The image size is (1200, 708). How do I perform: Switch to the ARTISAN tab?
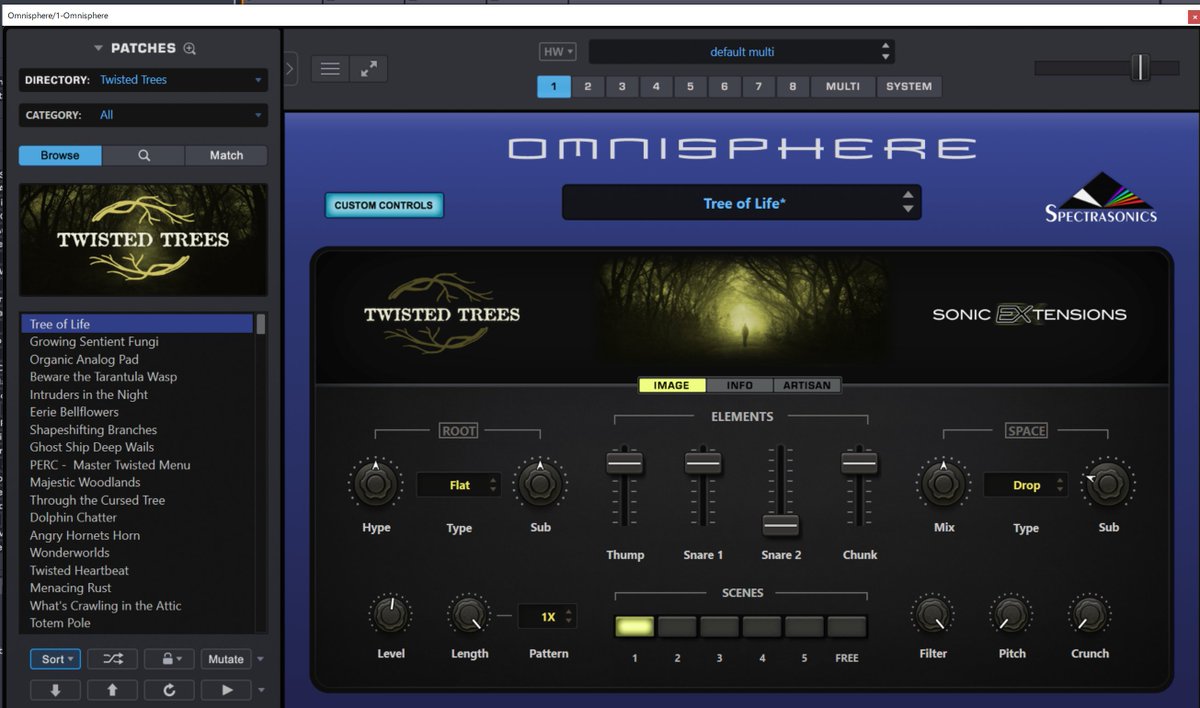[x=807, y=385]
